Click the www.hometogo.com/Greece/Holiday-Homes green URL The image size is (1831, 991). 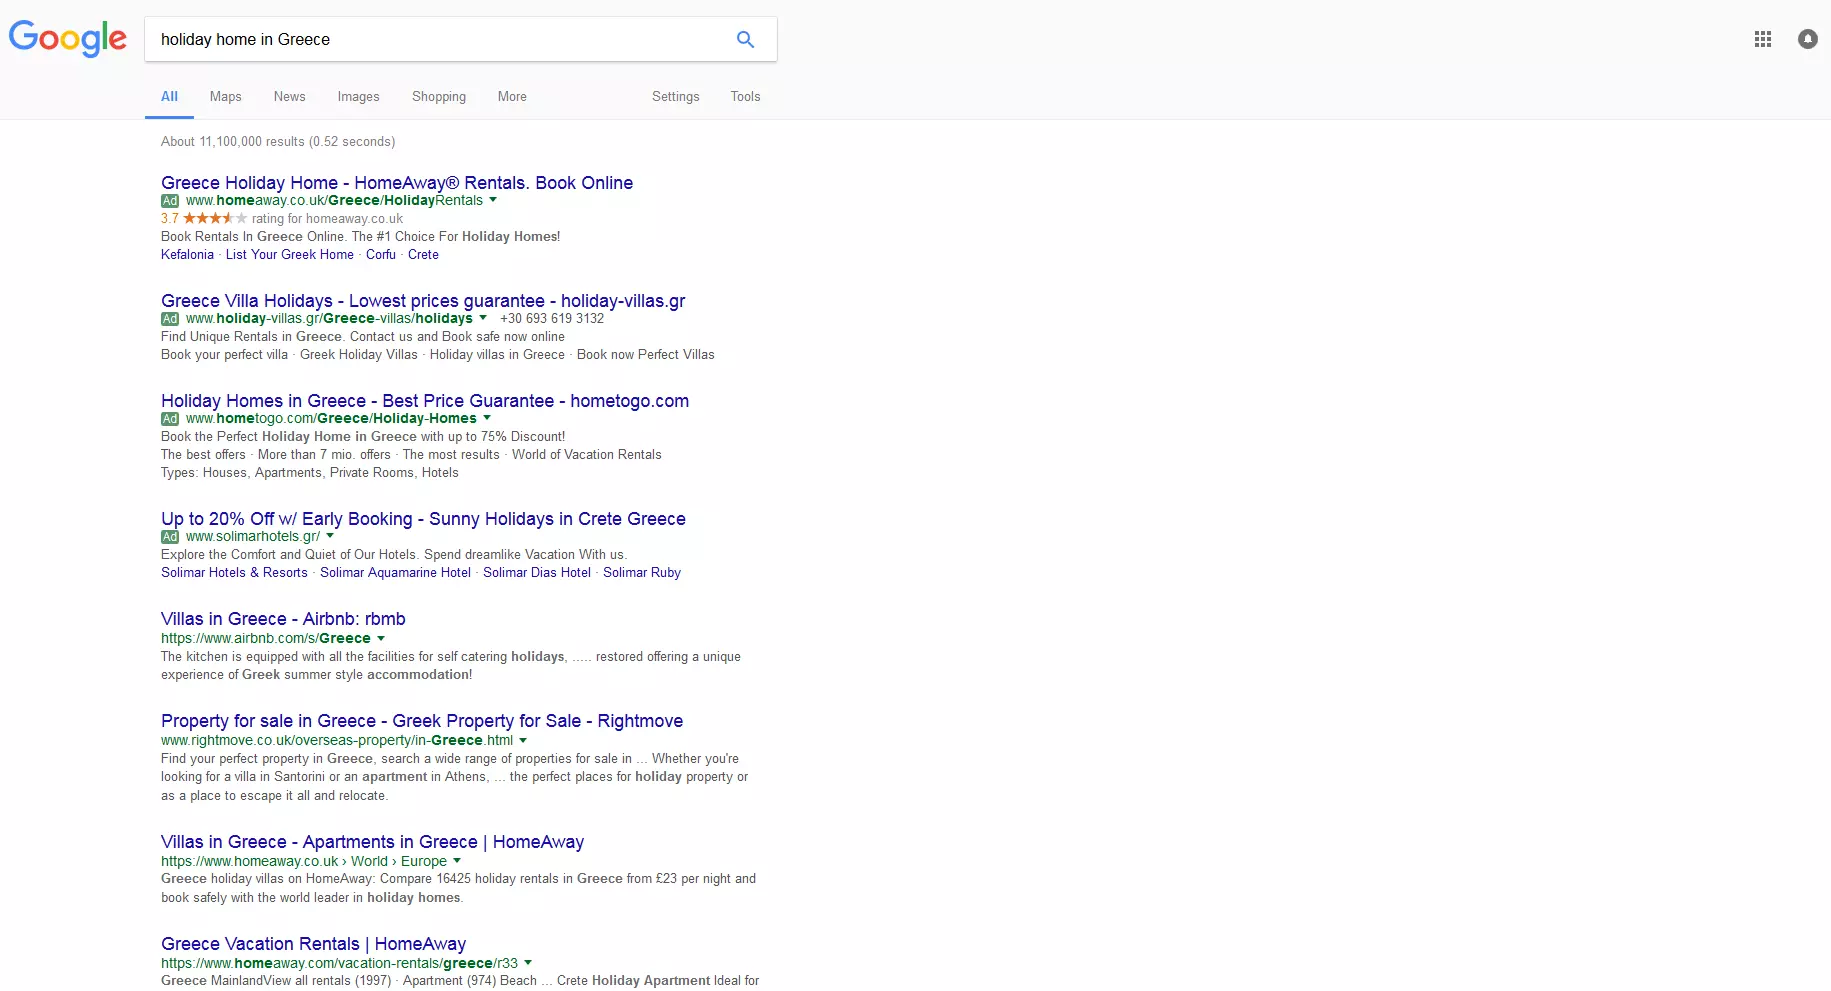pos(331,419)
